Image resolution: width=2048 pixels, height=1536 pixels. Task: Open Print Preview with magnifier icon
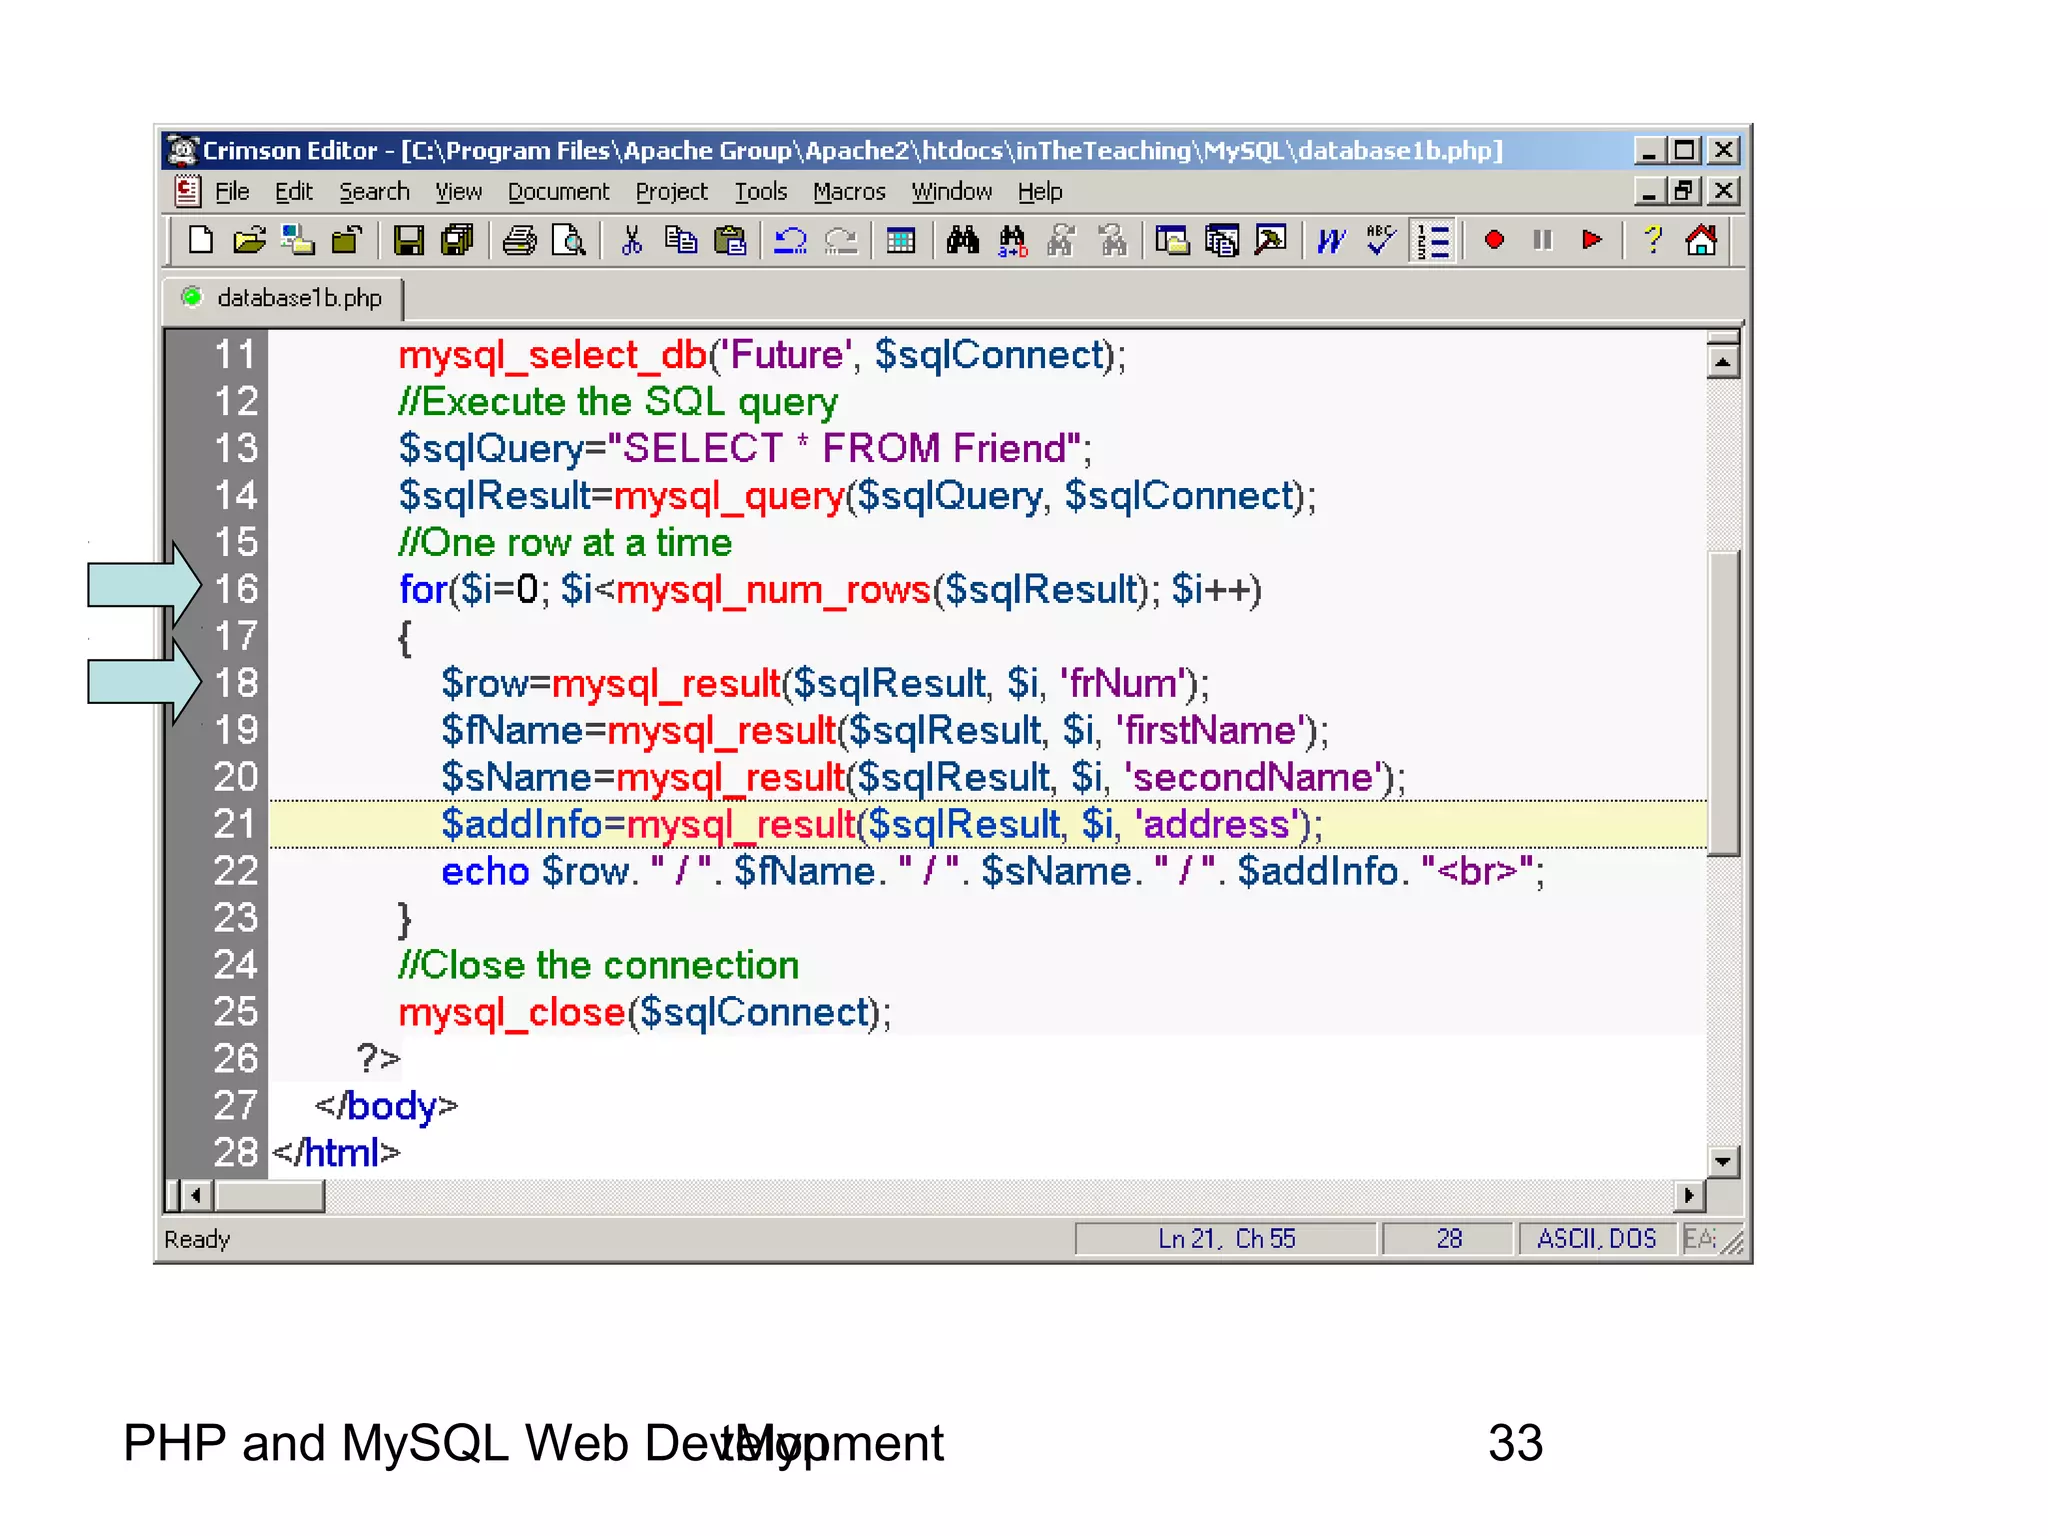(568, 241)
